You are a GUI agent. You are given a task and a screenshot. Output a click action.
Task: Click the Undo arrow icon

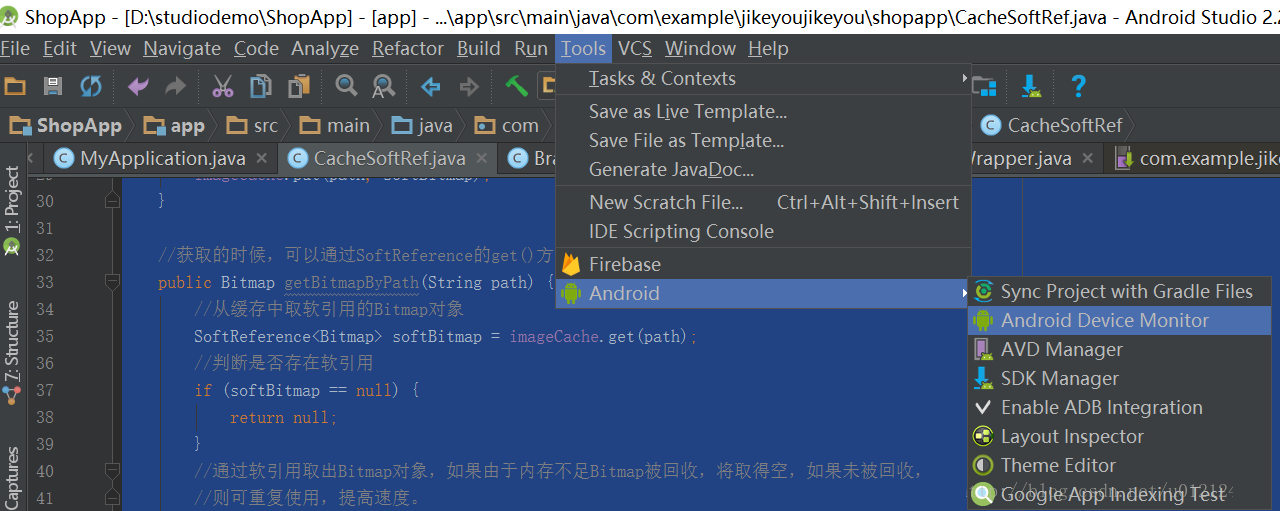pyautogui.click(x=139, y=87)
